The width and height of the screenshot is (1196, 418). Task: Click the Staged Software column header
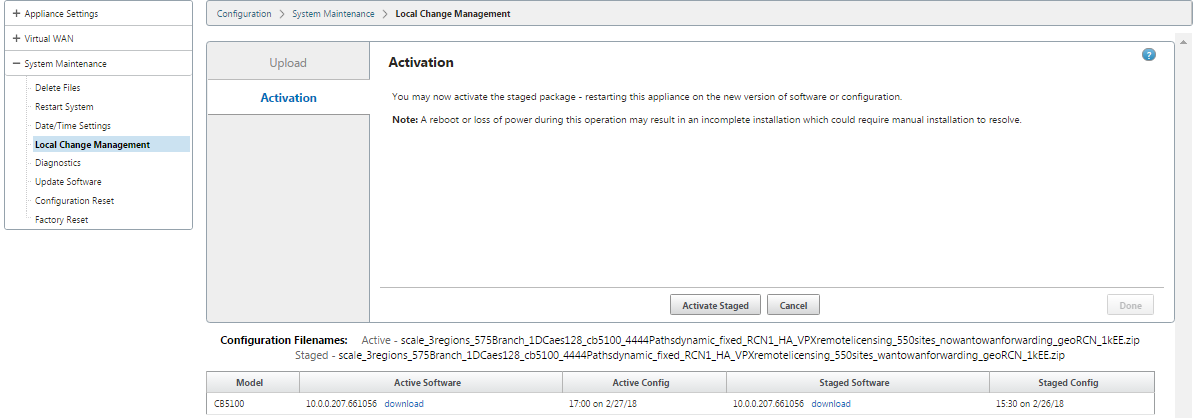858,382
